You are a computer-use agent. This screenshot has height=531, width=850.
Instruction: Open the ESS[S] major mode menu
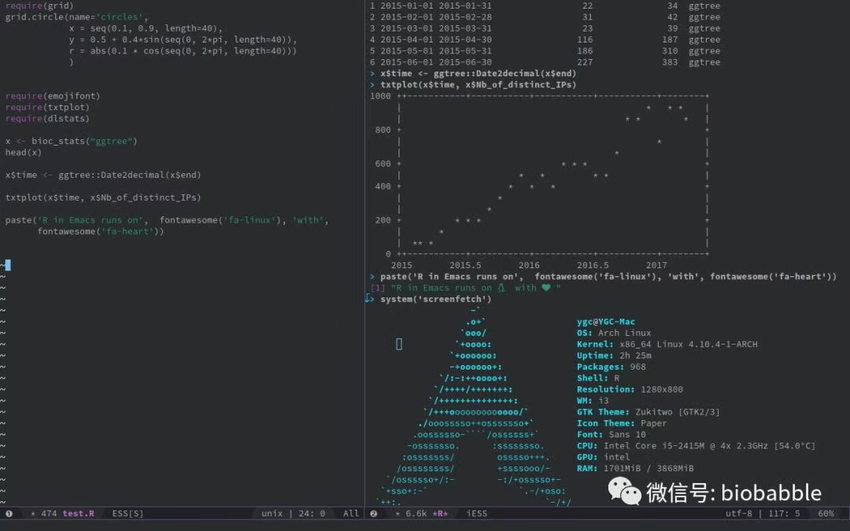[128, 513]
